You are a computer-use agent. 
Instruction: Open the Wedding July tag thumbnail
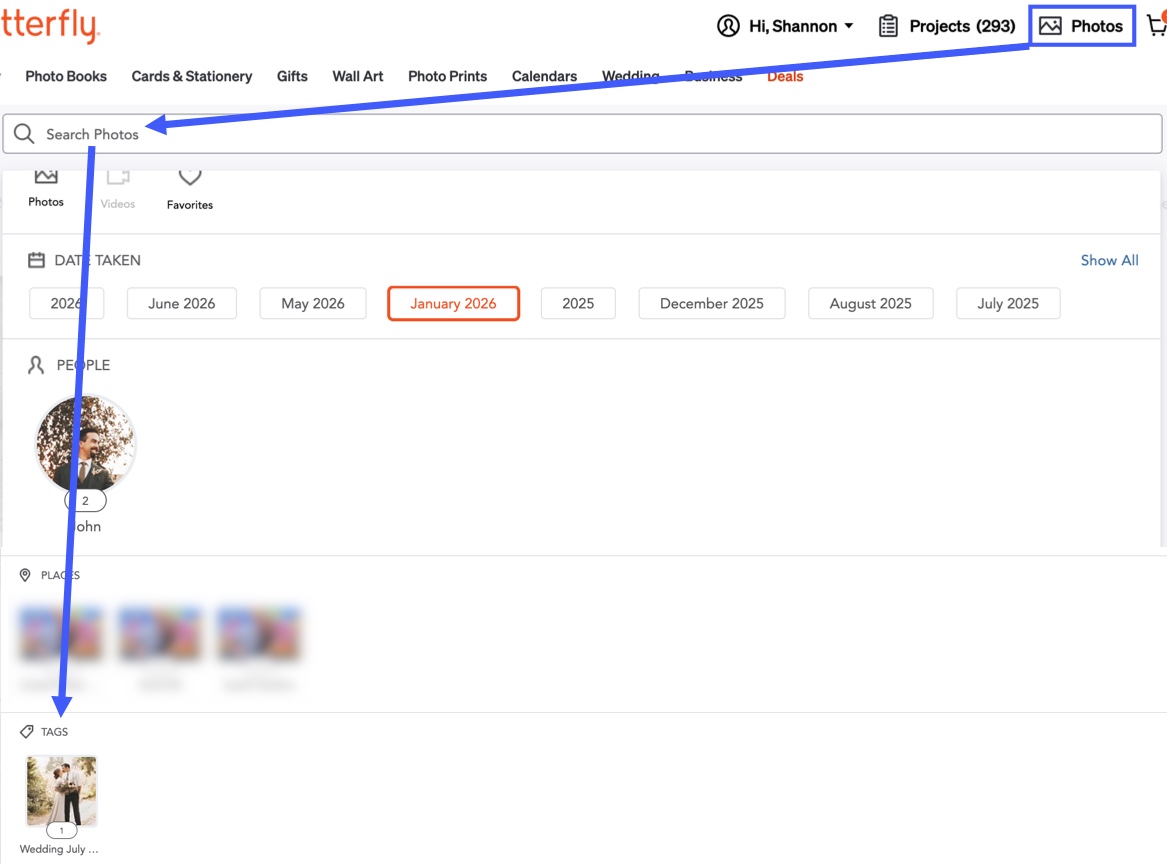pyautogui.click(x=62, y=791)
